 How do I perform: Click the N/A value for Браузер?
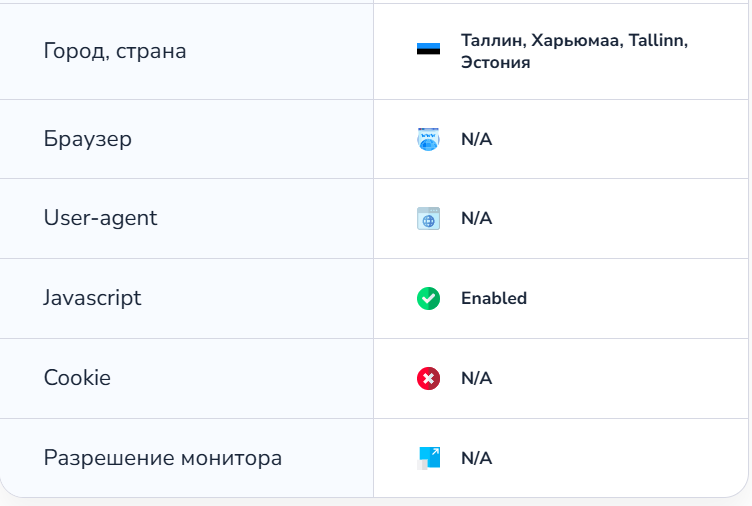(477, 139)
